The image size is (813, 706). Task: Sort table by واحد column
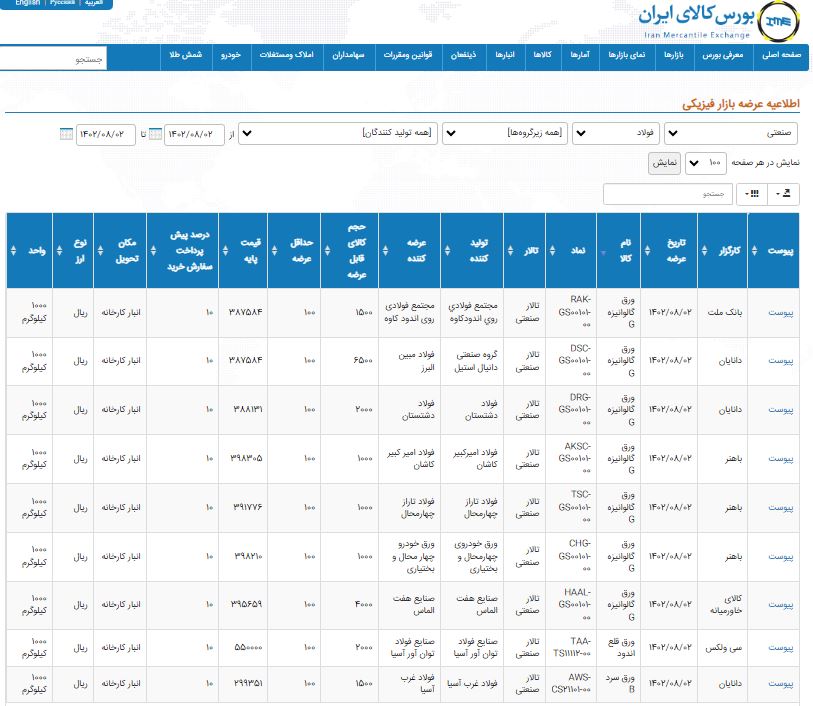[x=30, y=250]
